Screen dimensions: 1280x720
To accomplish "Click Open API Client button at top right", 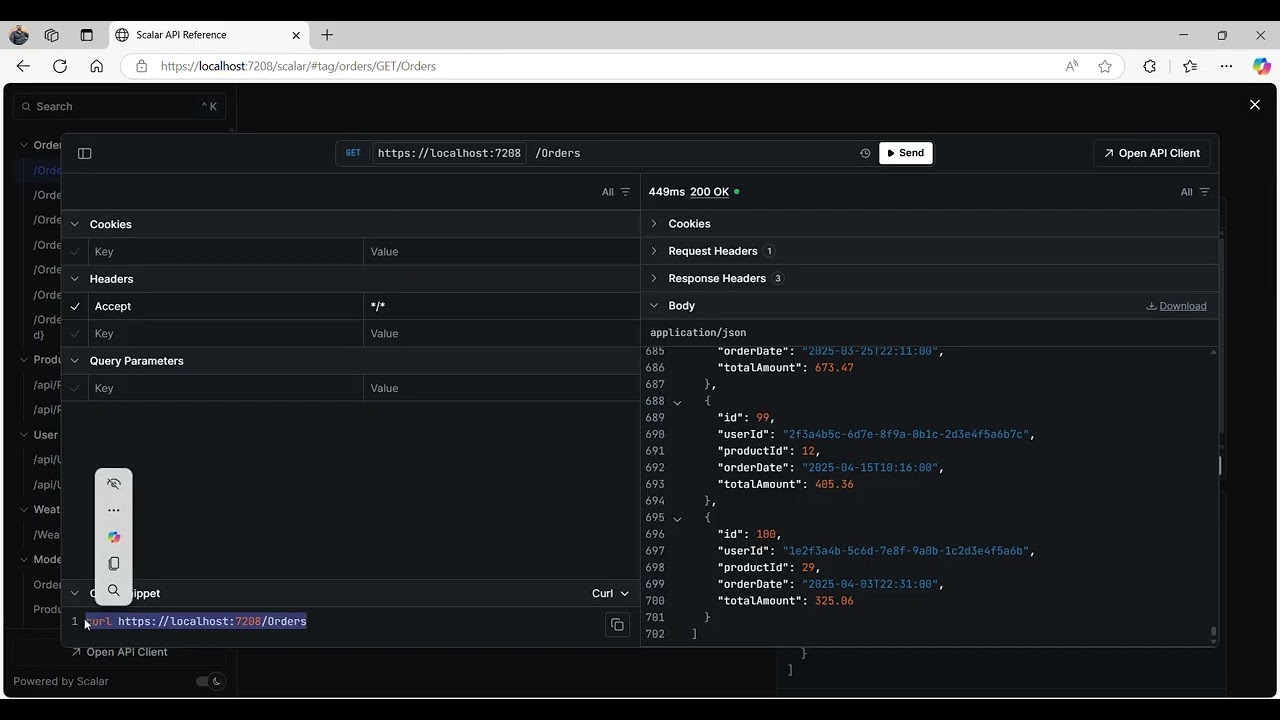I will pos(1152,153).
